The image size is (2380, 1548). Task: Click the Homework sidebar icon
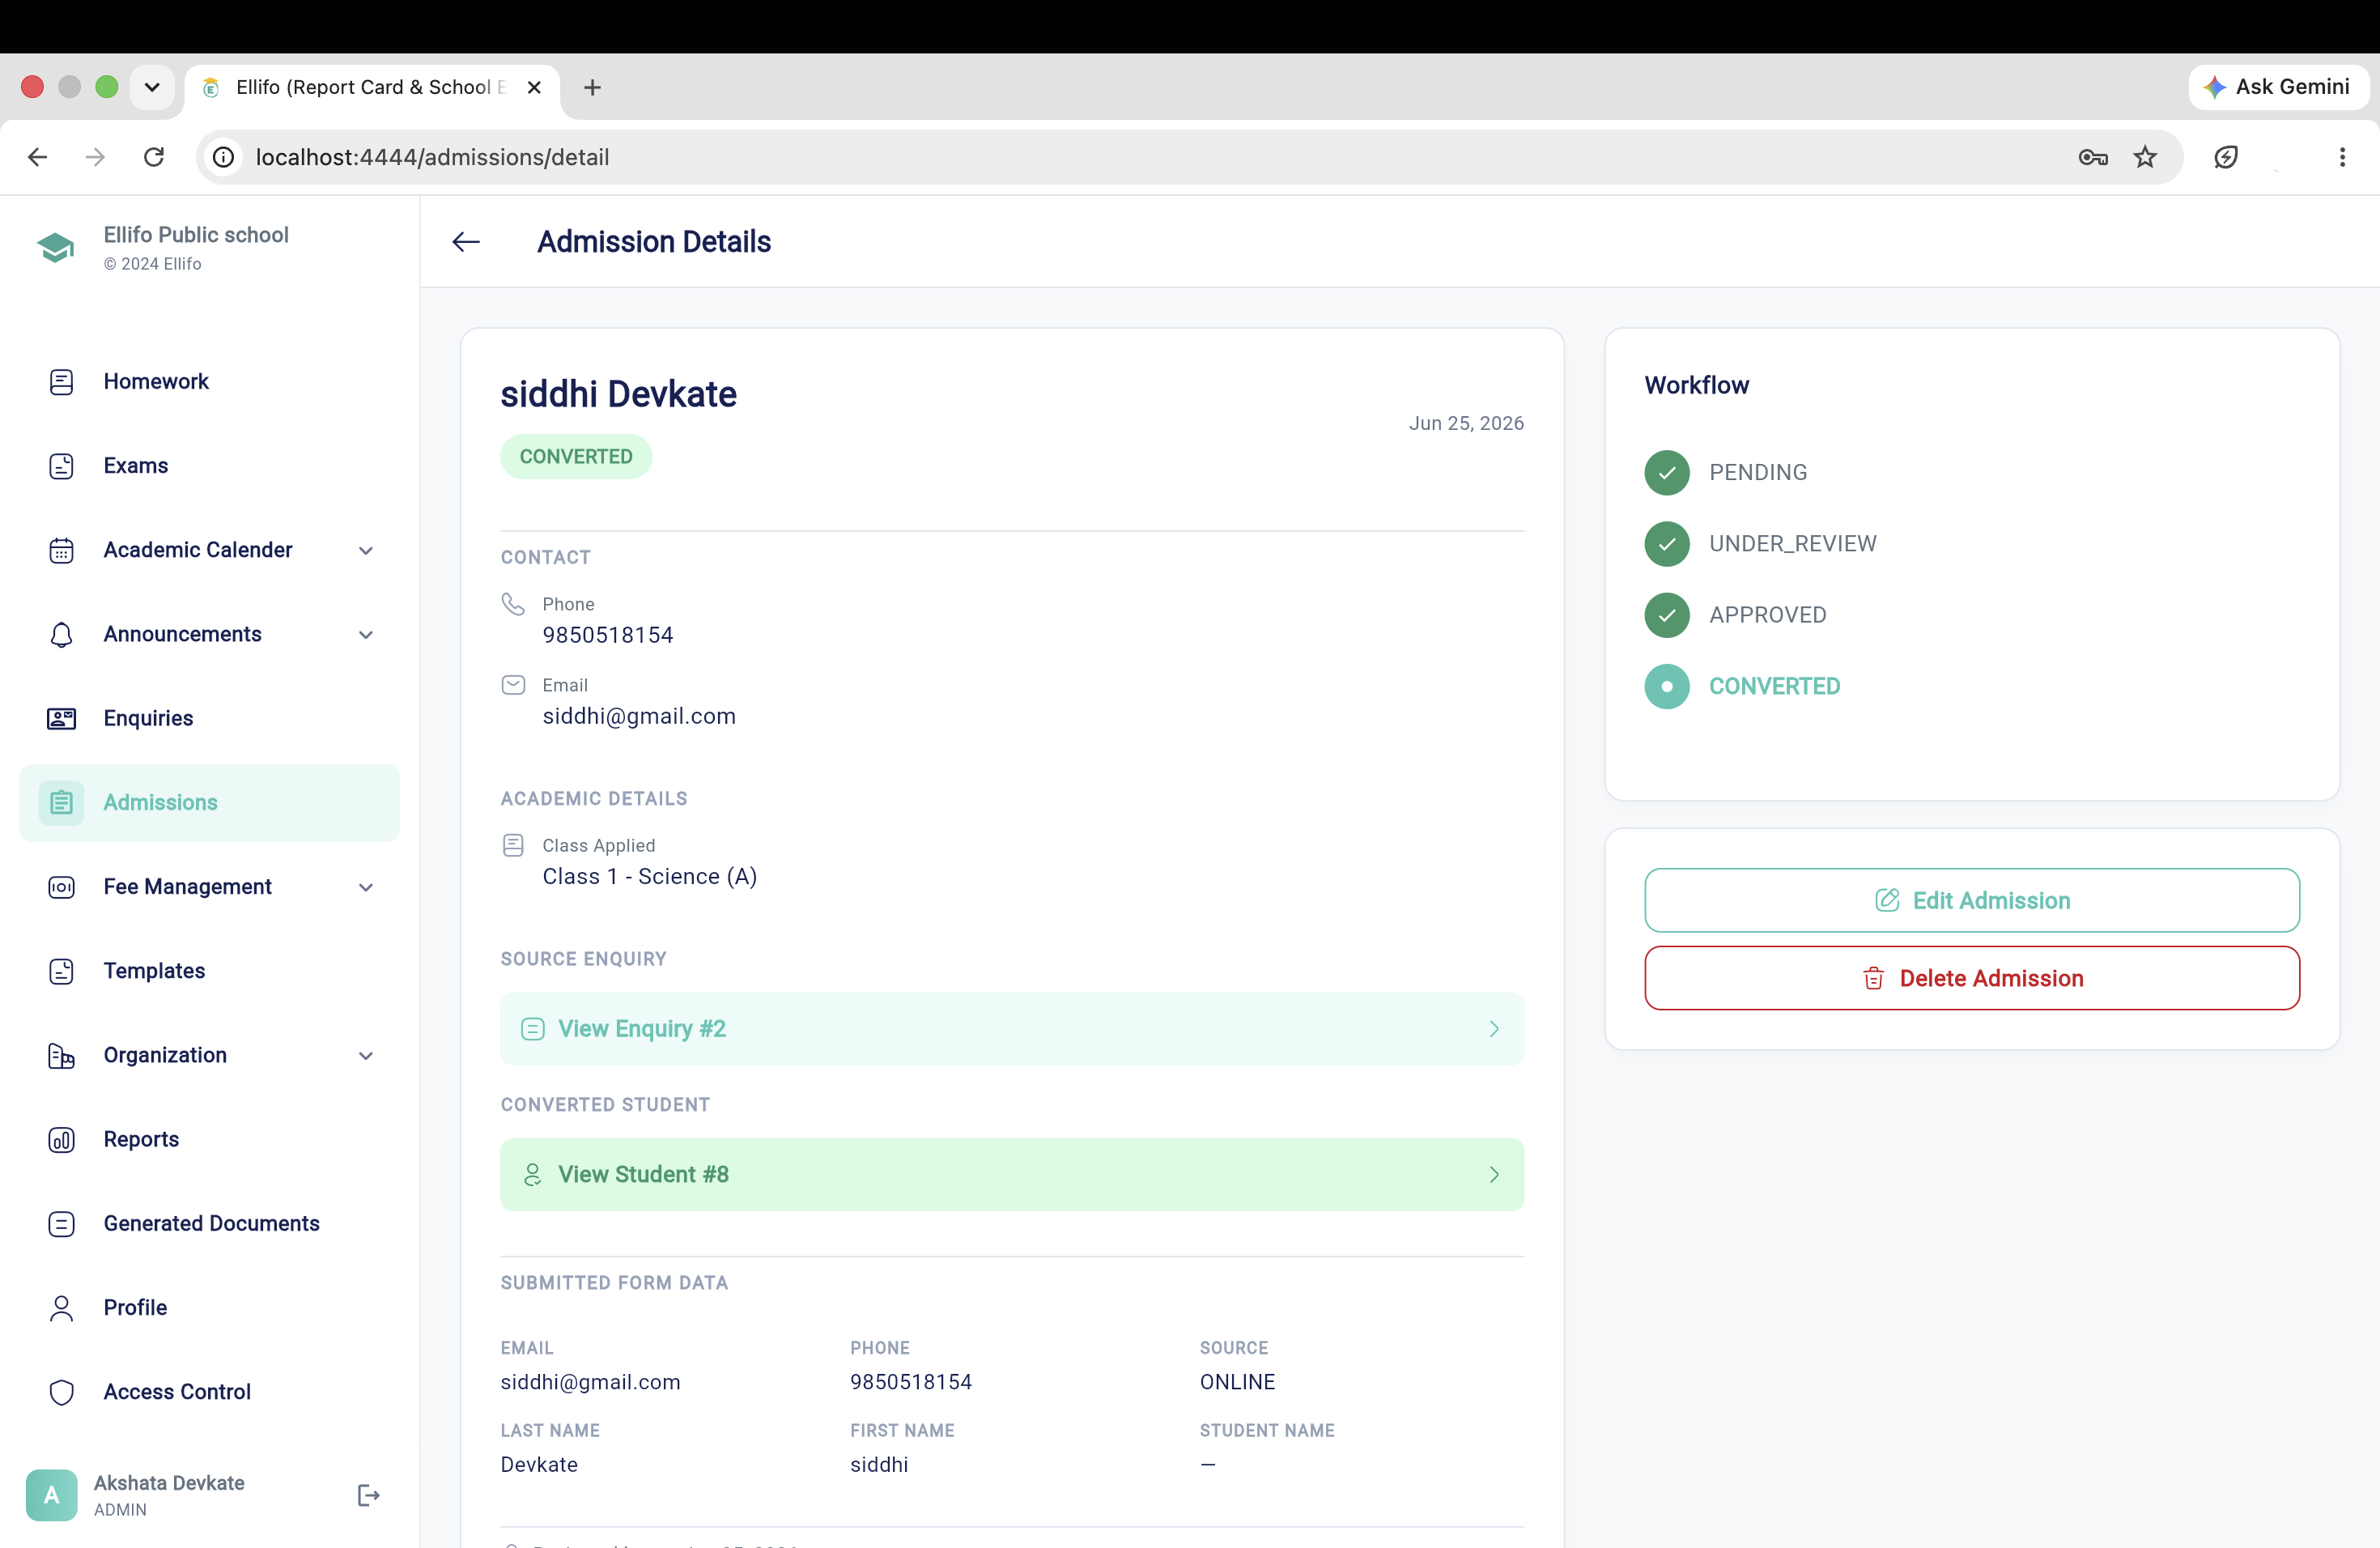(x=61, y=382)
